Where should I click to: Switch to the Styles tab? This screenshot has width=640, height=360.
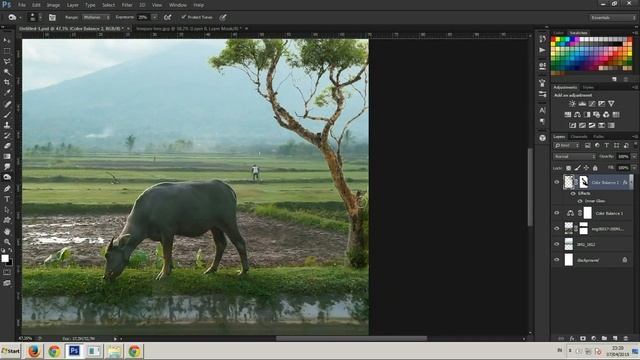click(x=588, y=87)
